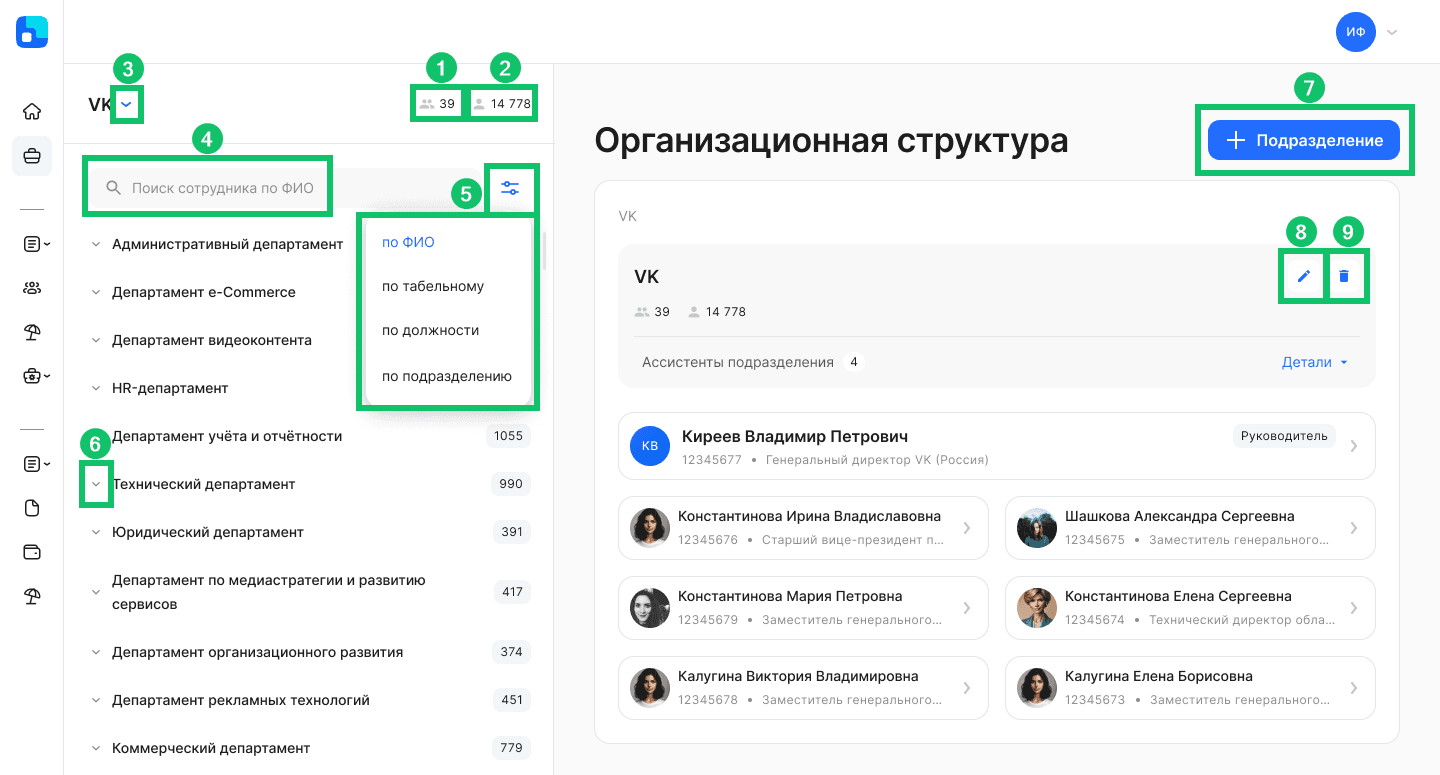
Task: Click the Руководитель badge
Action: point(1284,436)
